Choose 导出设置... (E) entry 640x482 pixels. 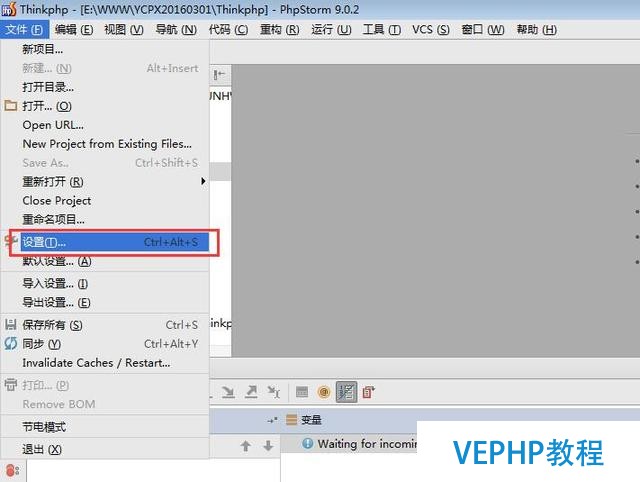105,302
